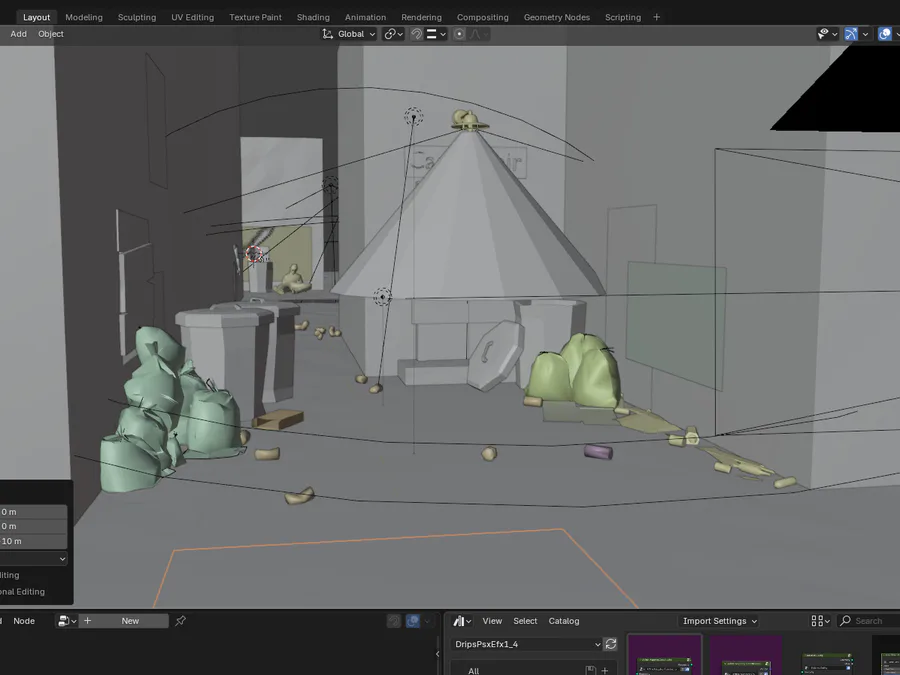Click the New node tree button

coord(130,620)
